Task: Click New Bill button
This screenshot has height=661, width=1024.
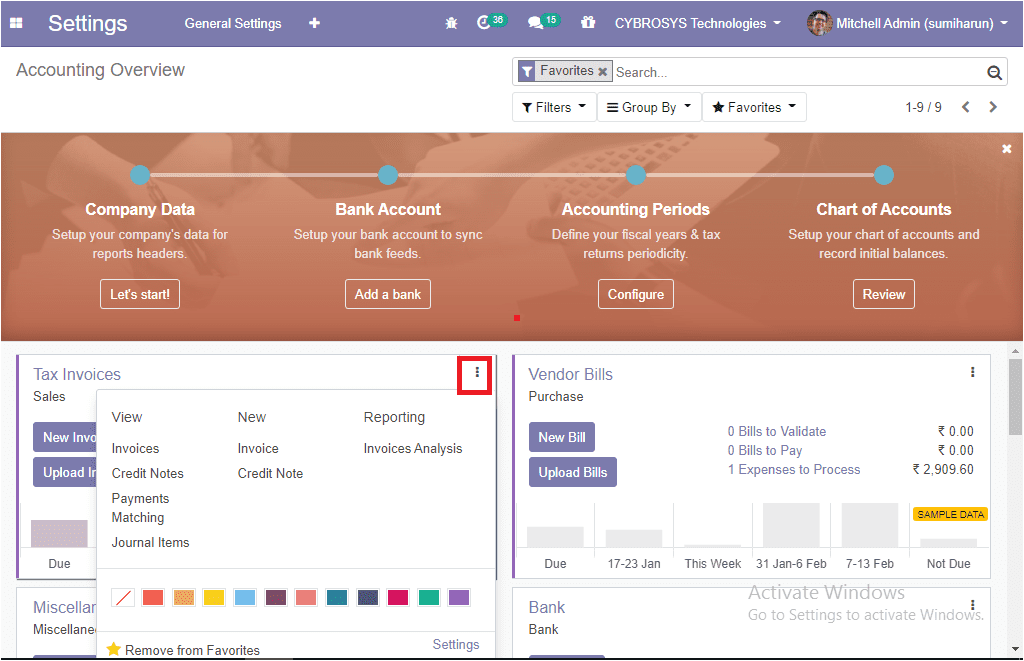Action: 562,437
